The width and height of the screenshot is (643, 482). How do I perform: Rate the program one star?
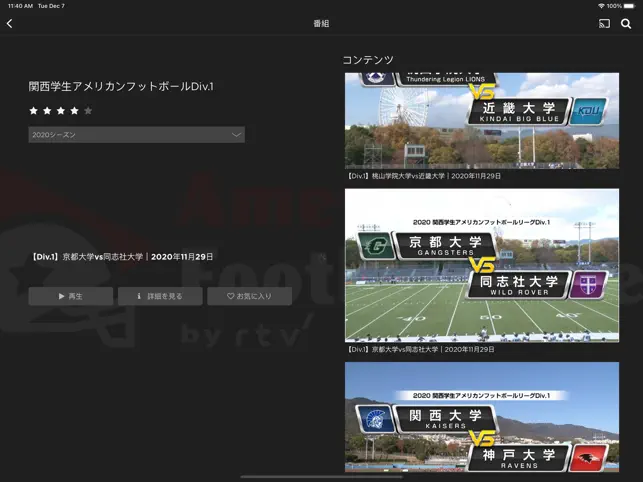coord(34,110)
